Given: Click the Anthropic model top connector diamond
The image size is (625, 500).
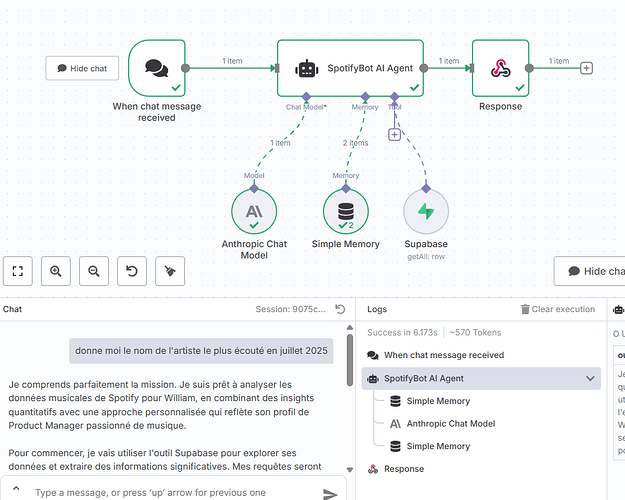Looking at the screenshot, I should [254, 189].
